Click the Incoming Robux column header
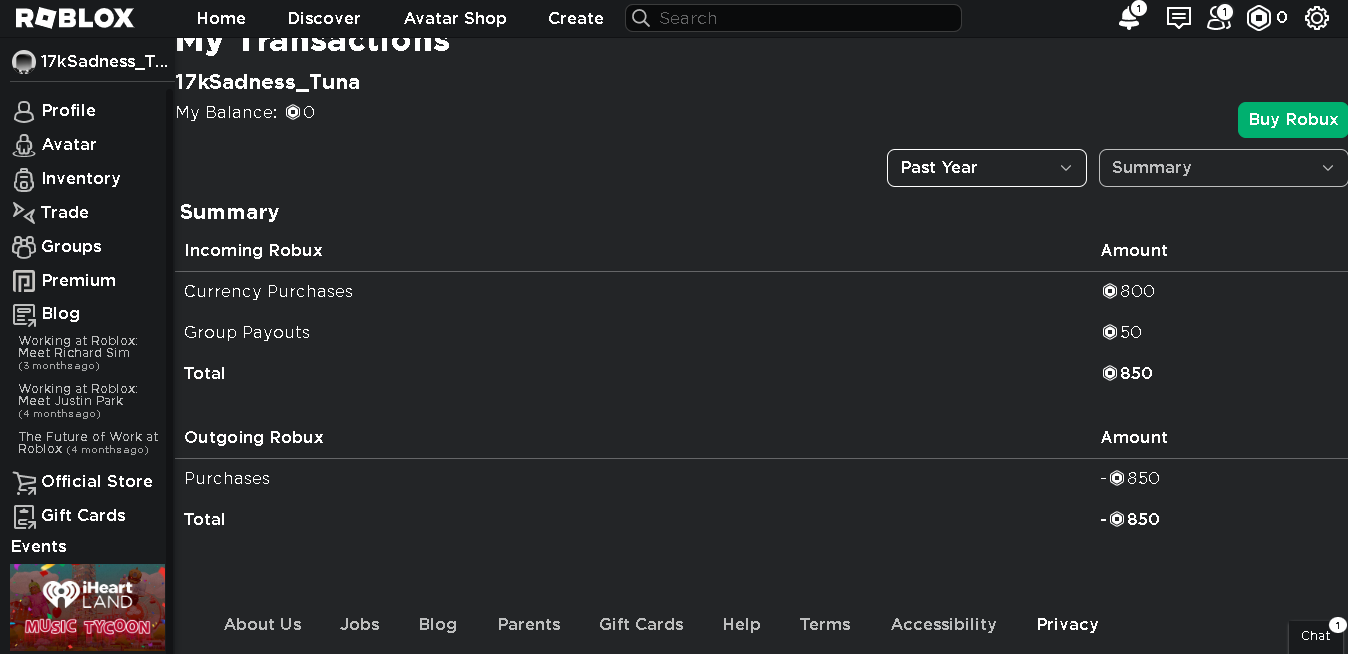Screen dimensions: 1348x654 [253, 251]
